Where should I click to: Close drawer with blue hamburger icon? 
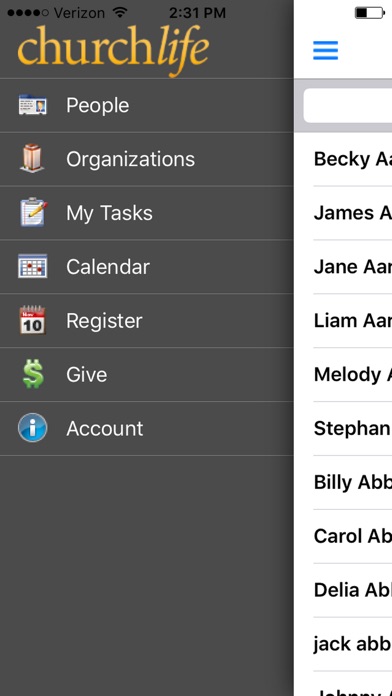[x=325, y=50]
